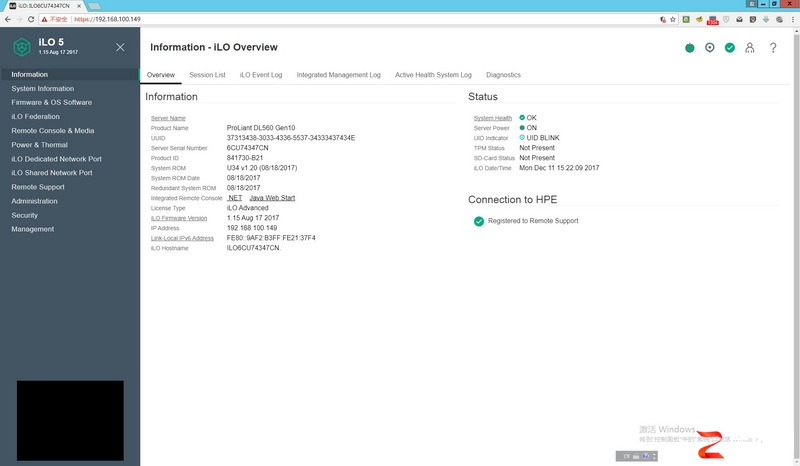Click the remote console thumbnail in the sidebar

click(x=70, y=421)
